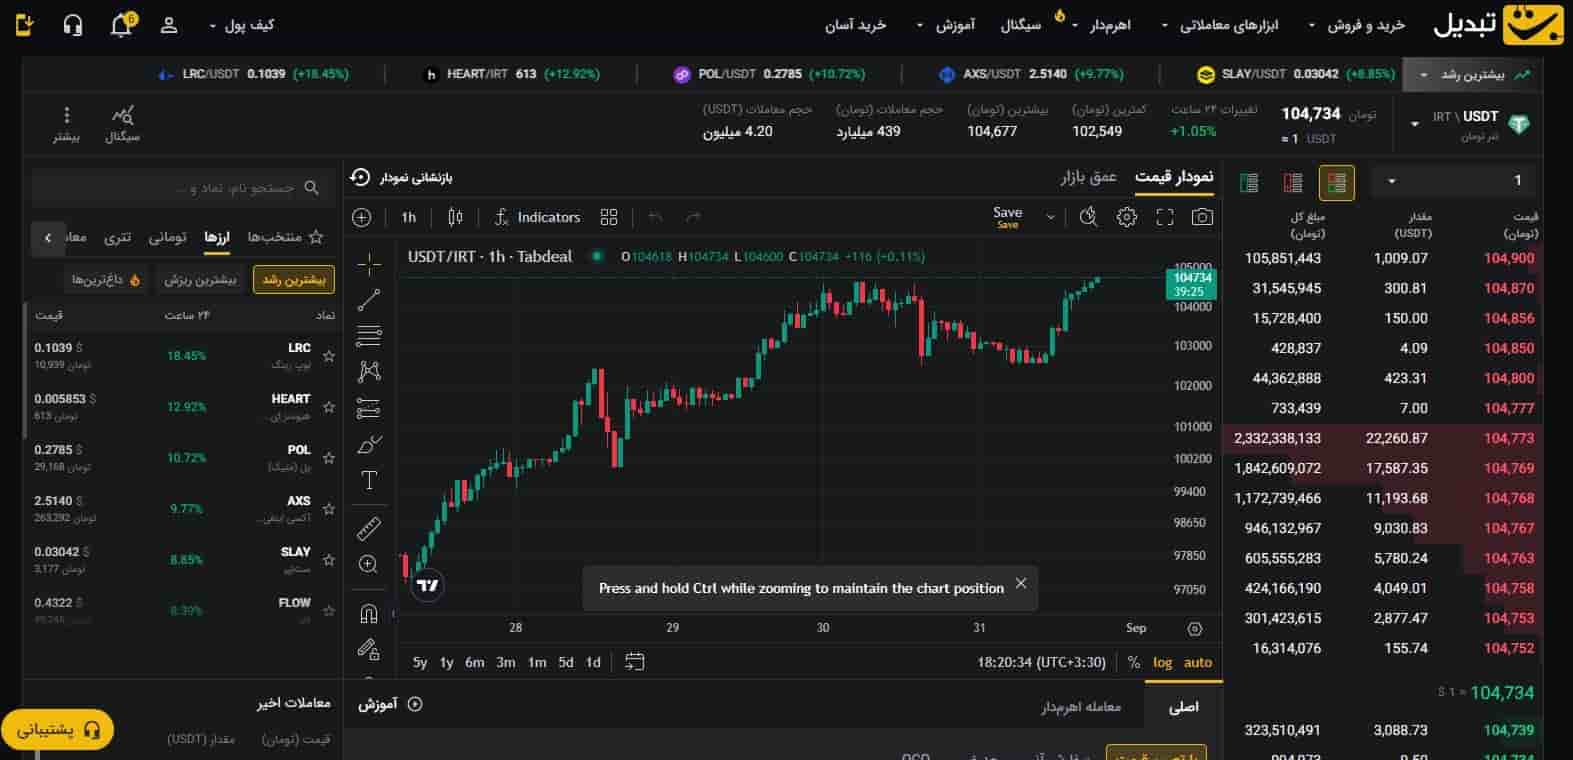This screenshot has height=760, width=1573.
Task: Select the brush drawing tool
Action: pos(369,444)
